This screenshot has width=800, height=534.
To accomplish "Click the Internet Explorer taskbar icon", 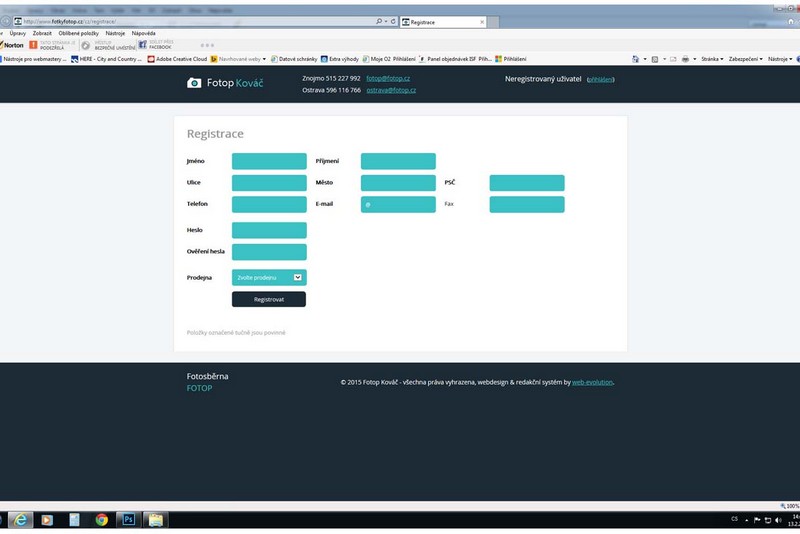I will [x=19, y=520].
